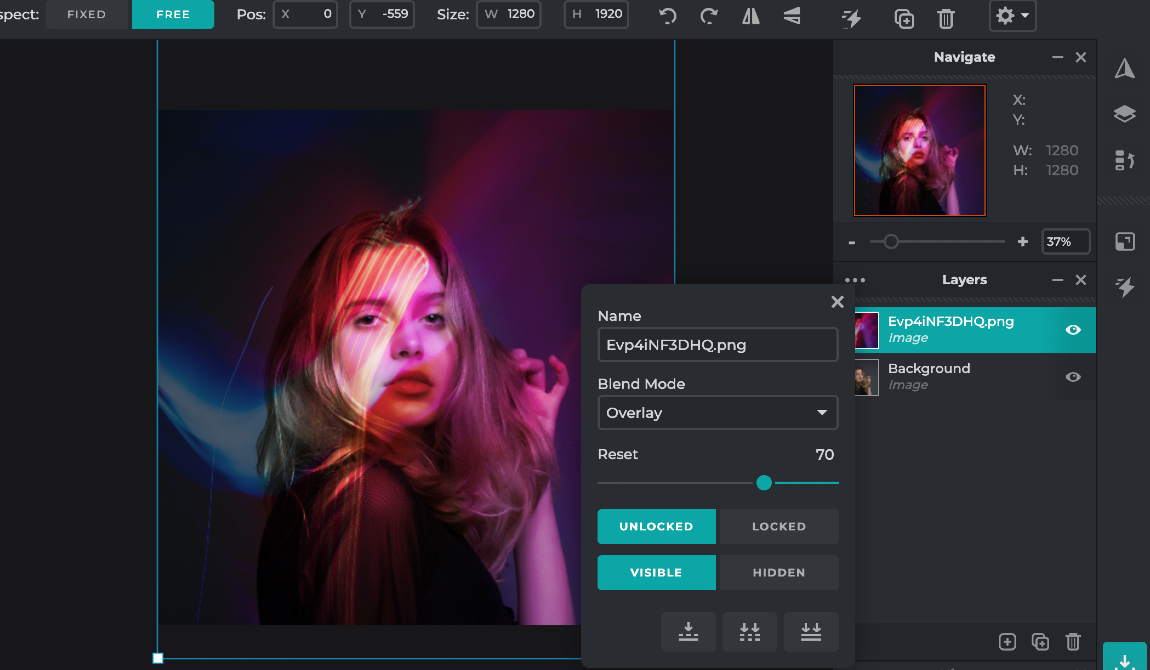
Task: Click the navigation arrow icon in right sidebar
Action: pyautogui.click(x=1124, y=68)
